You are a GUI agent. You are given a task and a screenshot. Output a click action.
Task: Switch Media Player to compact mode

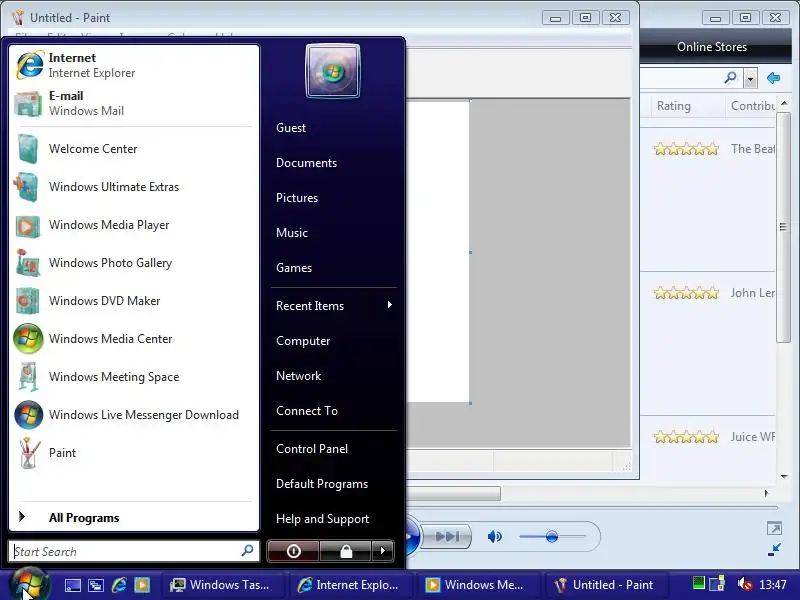(x=774, y=549)
